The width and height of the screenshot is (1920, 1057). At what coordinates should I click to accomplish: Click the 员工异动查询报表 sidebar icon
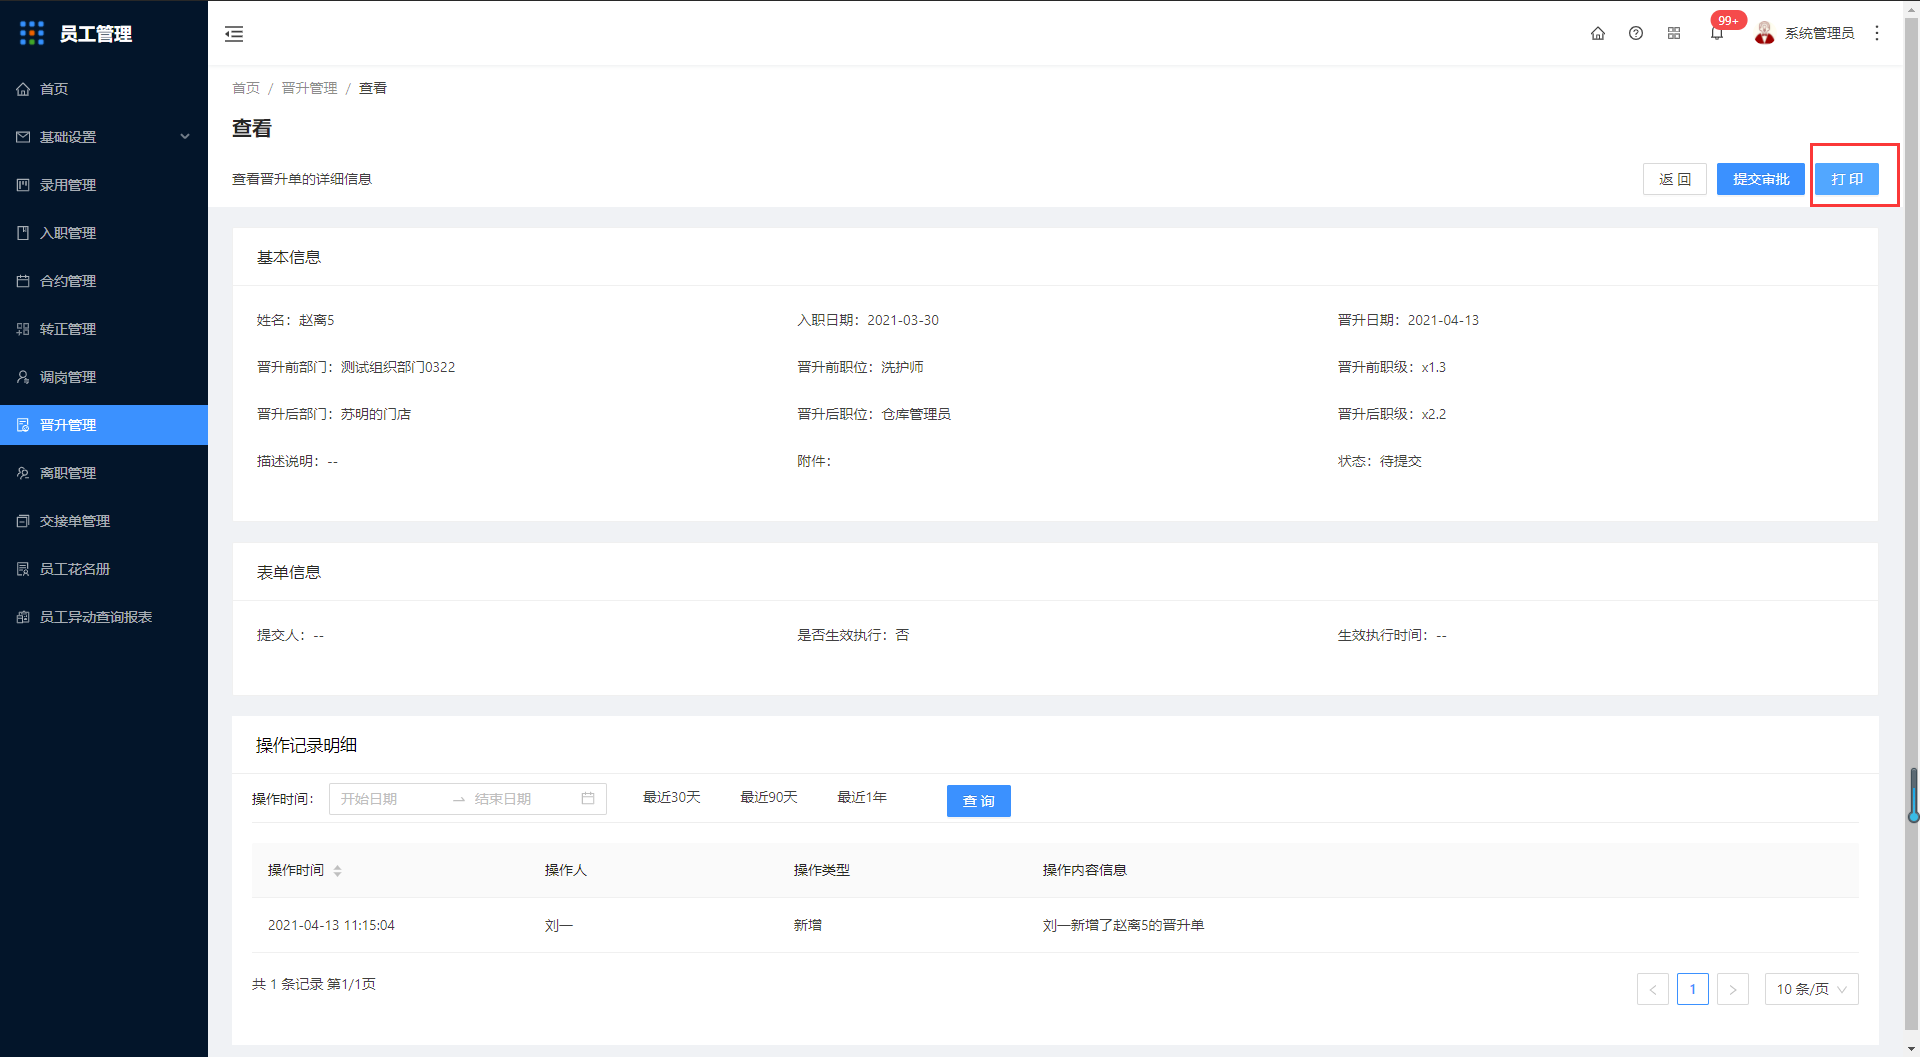(x=23, y=617)
